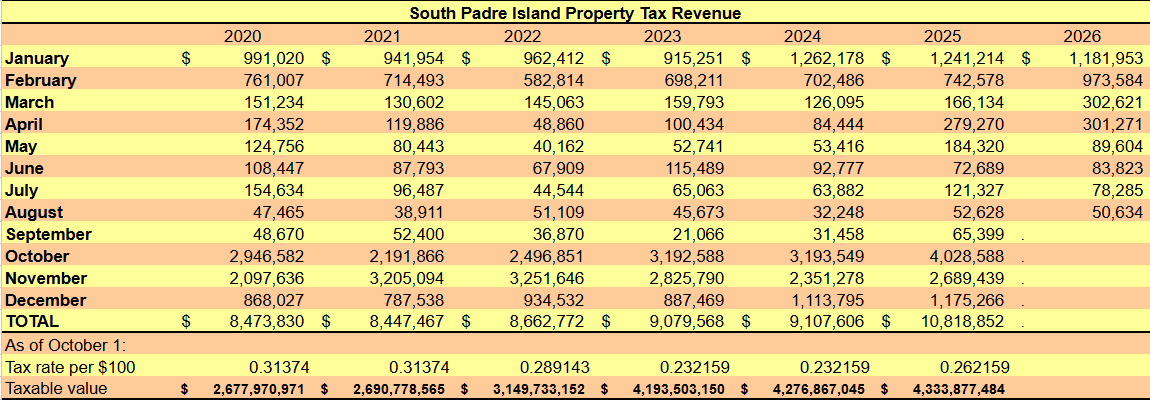Viewport: 1150px width, 400px height.
Task: Select the Tax rate per $100 label
Action: (x=70, y=366)
